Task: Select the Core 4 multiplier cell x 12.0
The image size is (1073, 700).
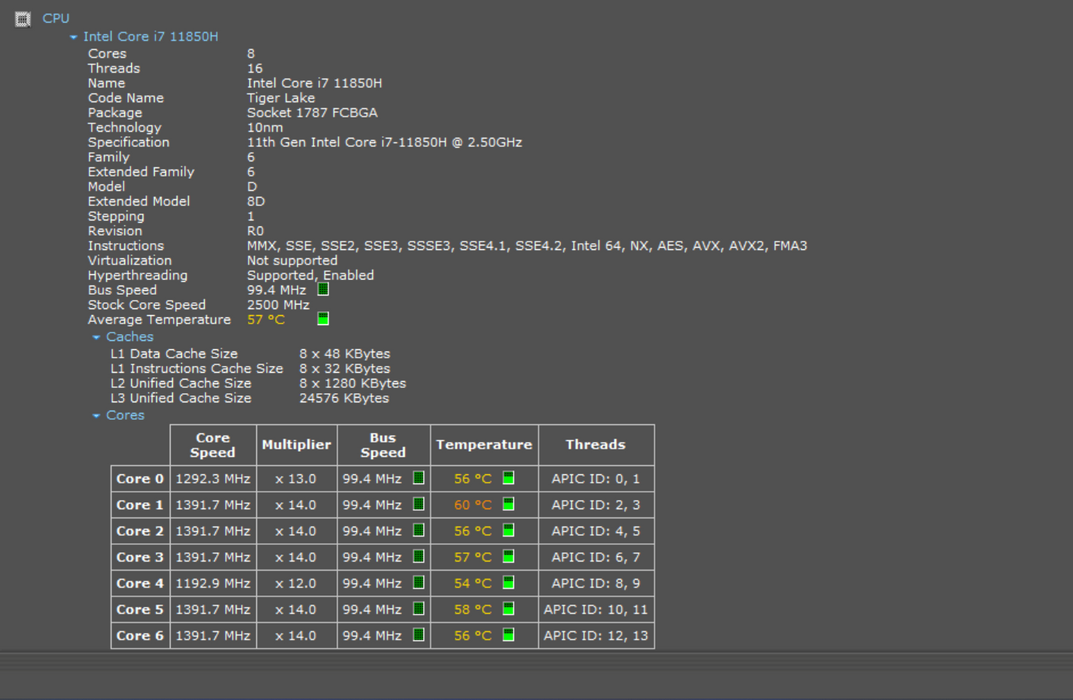Action: pyautogui.click(x=296, y=584)
